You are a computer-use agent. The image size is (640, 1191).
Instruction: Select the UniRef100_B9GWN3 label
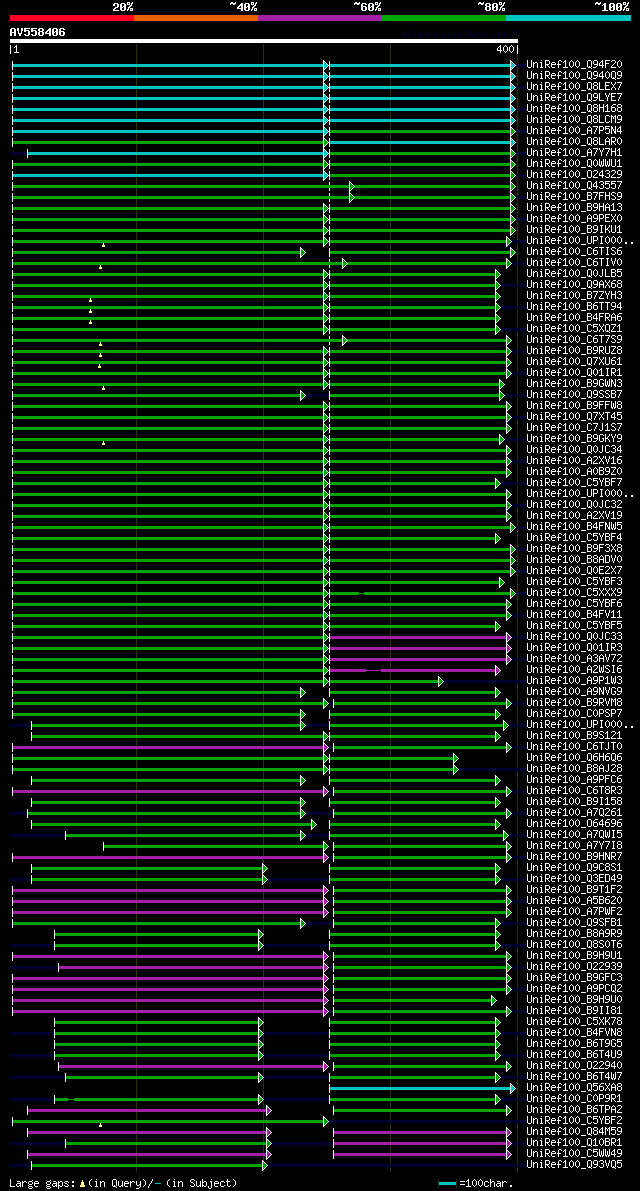point(574,384)
